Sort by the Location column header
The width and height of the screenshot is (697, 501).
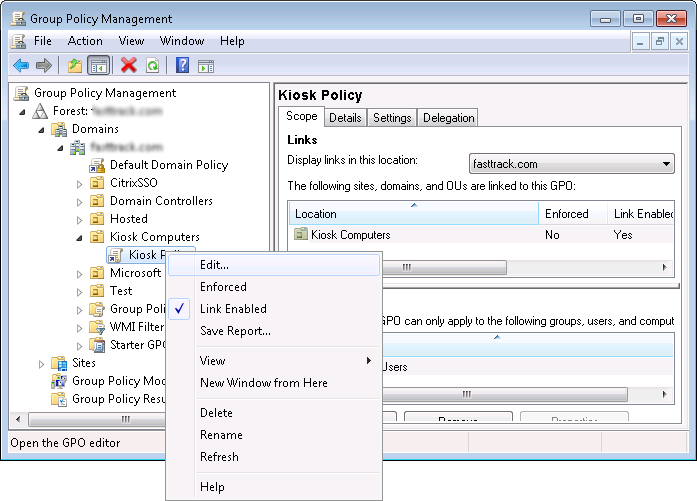coord(414,213)
